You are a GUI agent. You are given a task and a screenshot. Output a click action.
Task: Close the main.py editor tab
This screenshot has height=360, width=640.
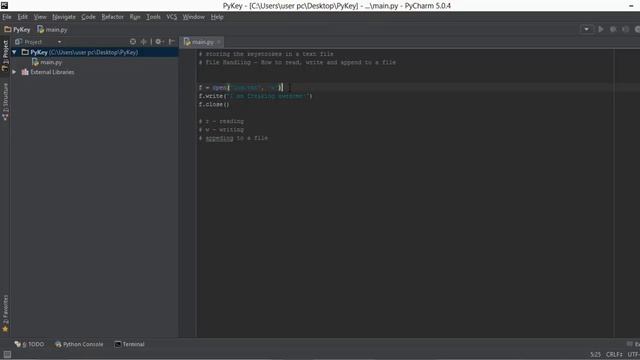click(x=219, y=42)
